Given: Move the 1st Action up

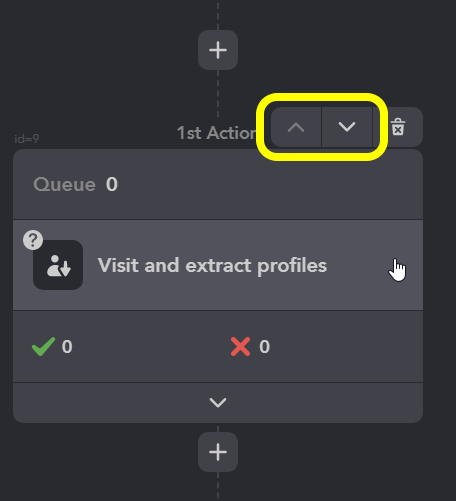Looking at the screenshot, I should [296, 127].
